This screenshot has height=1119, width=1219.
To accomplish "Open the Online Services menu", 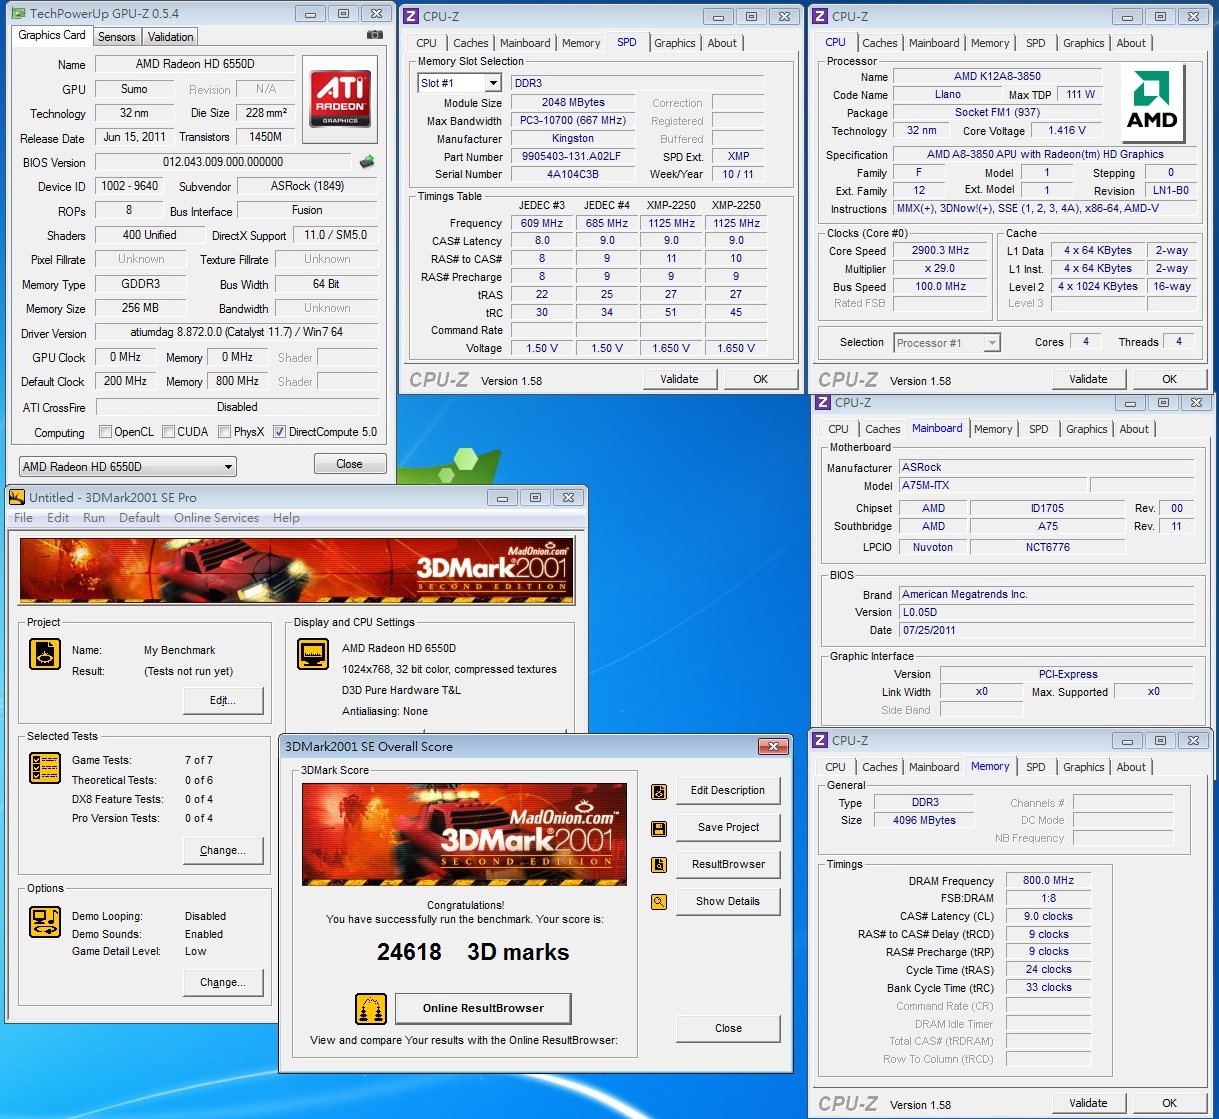I will point(216,518).
